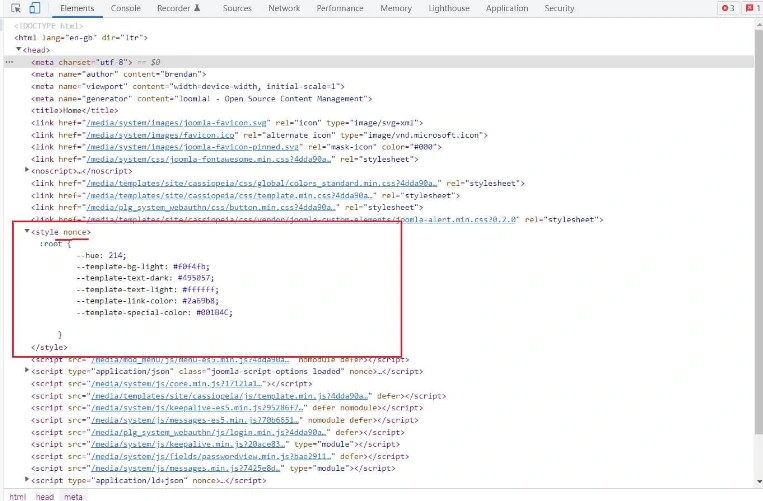The image size is (763, 501).
Task: Open the core.min.js script link
Action: [178, 384]
